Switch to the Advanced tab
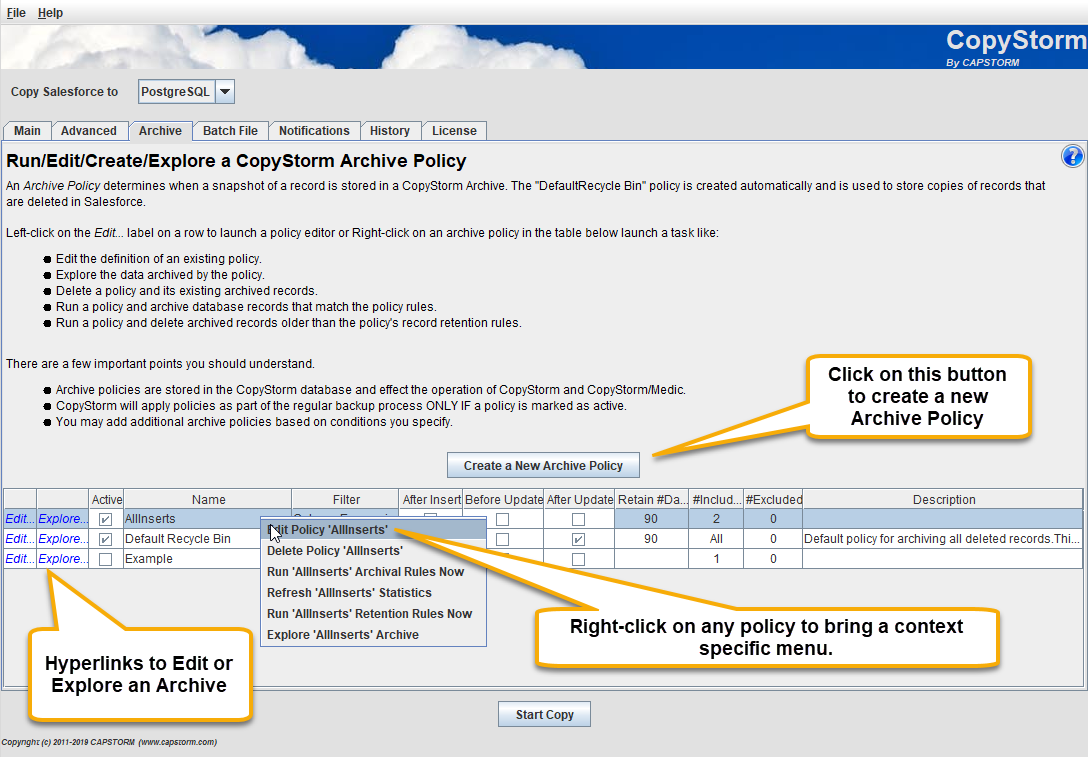The width and height of the screenshot is (1088, 757). click(89, 130)
